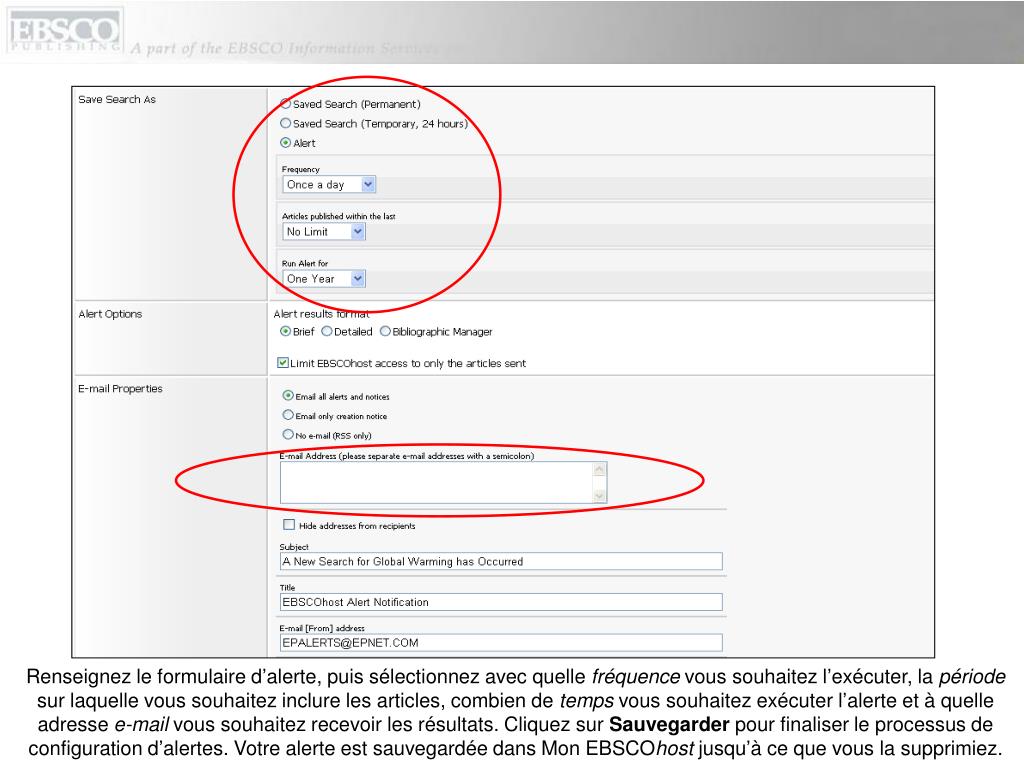The height and width of the screenshot is (768, 1024).
Task: Choose the Alert radio button
Action: [285, 142]
